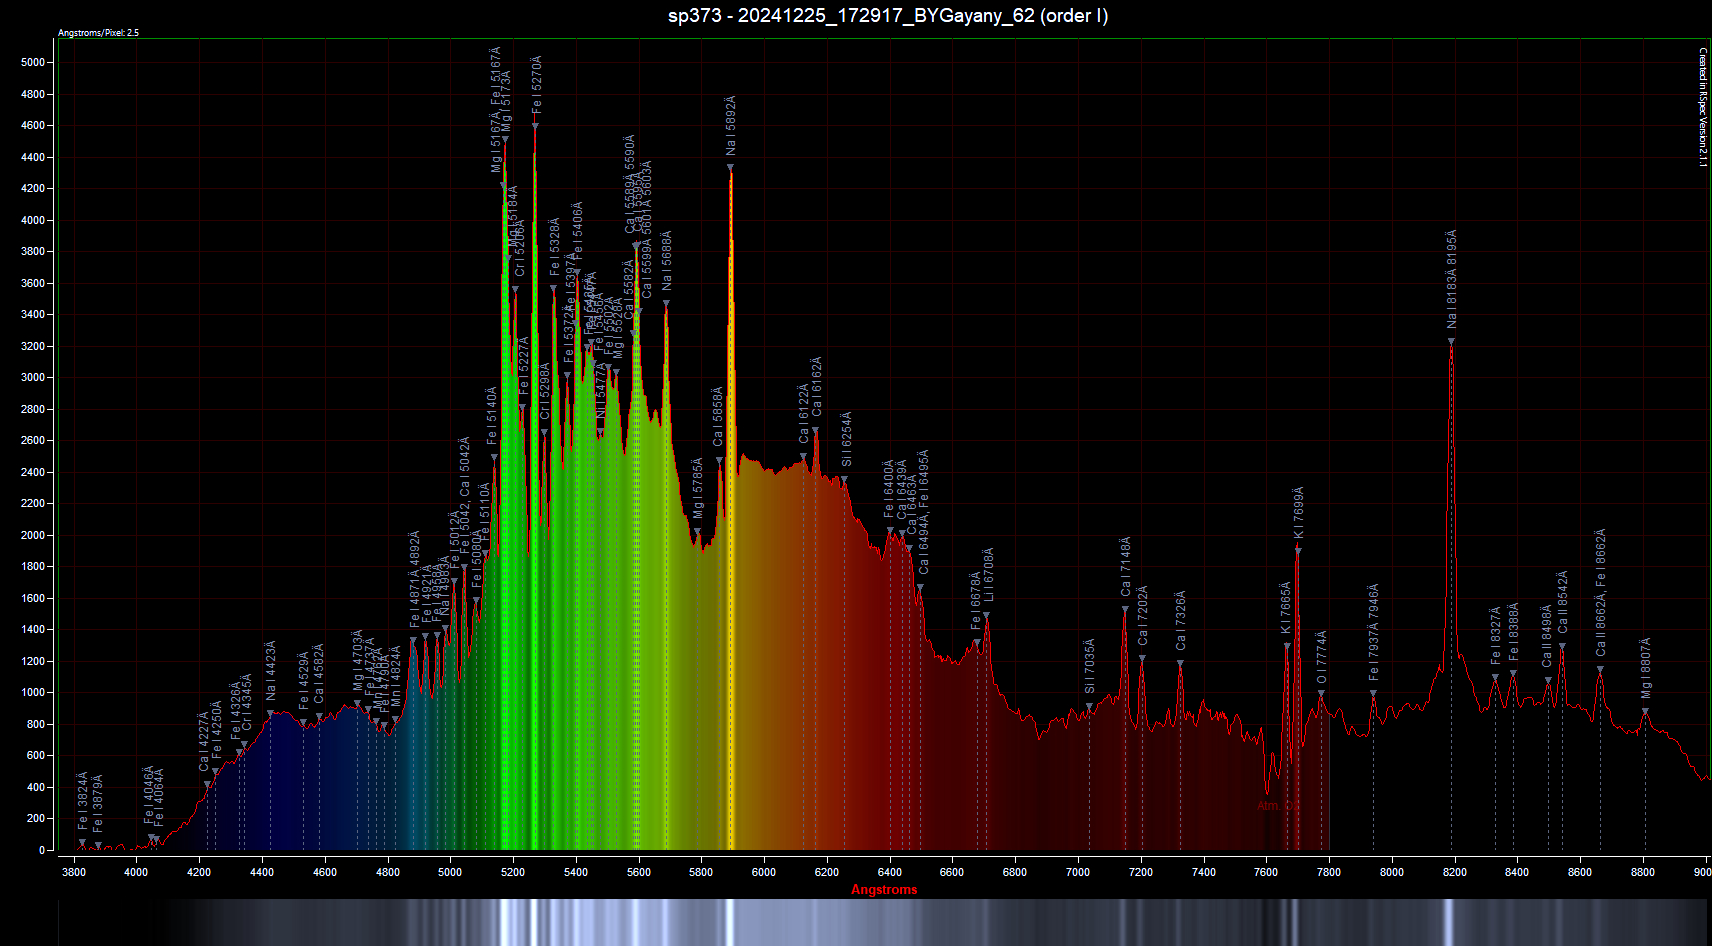Click the red Angstroms x-axis label
1712x946 pixels.
(x=884, y=890)
